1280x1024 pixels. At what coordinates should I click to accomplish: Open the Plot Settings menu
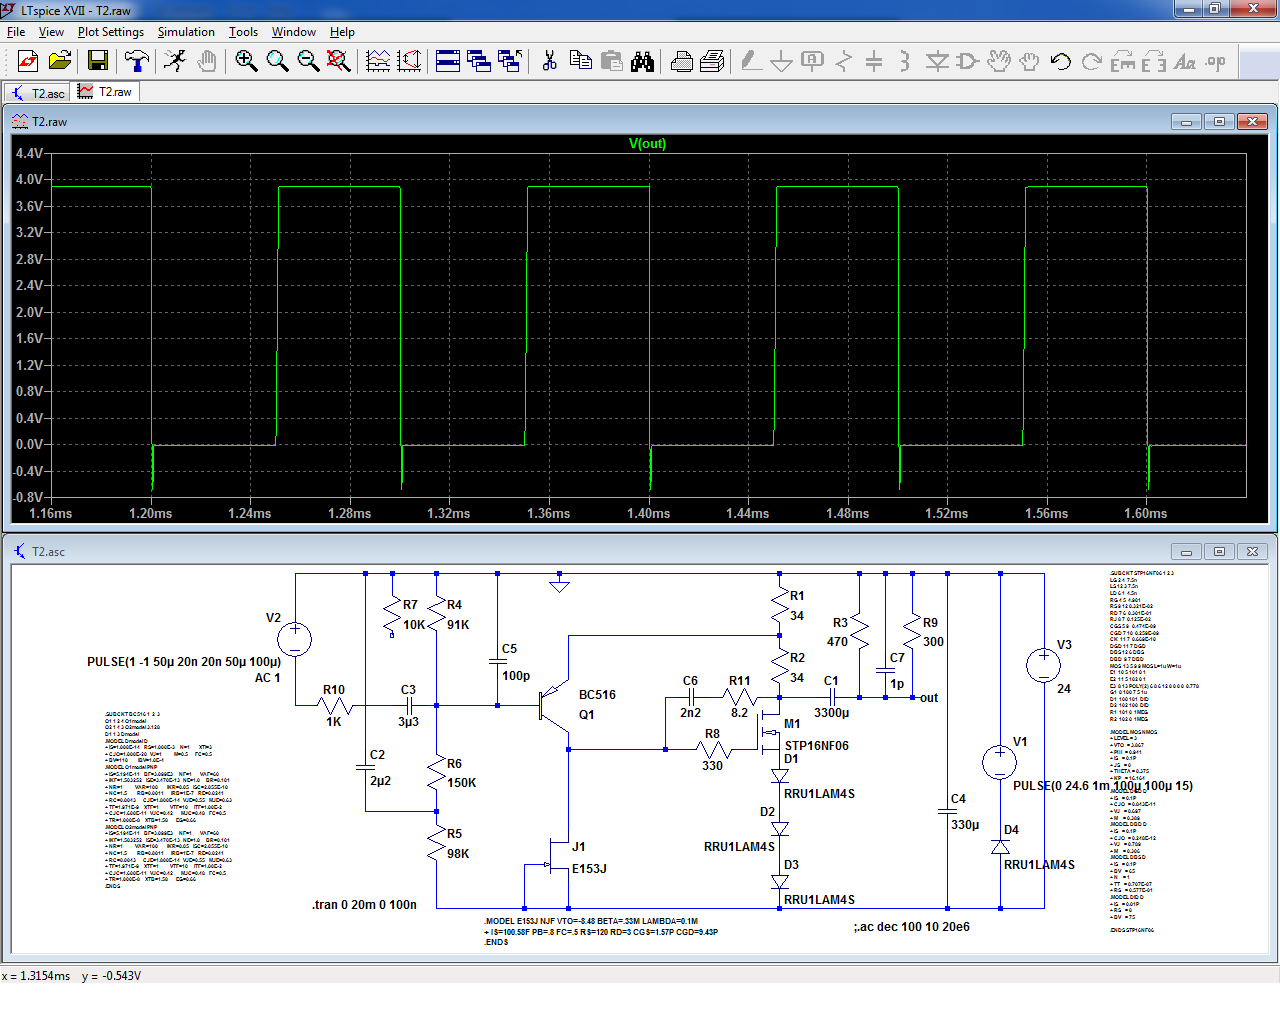(x=111, y=32)
